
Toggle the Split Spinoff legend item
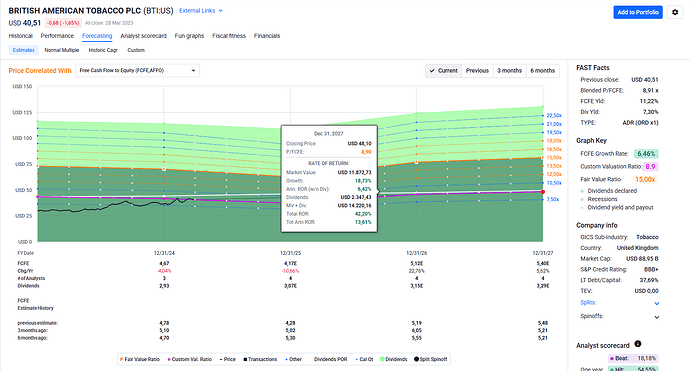(431, 359)
